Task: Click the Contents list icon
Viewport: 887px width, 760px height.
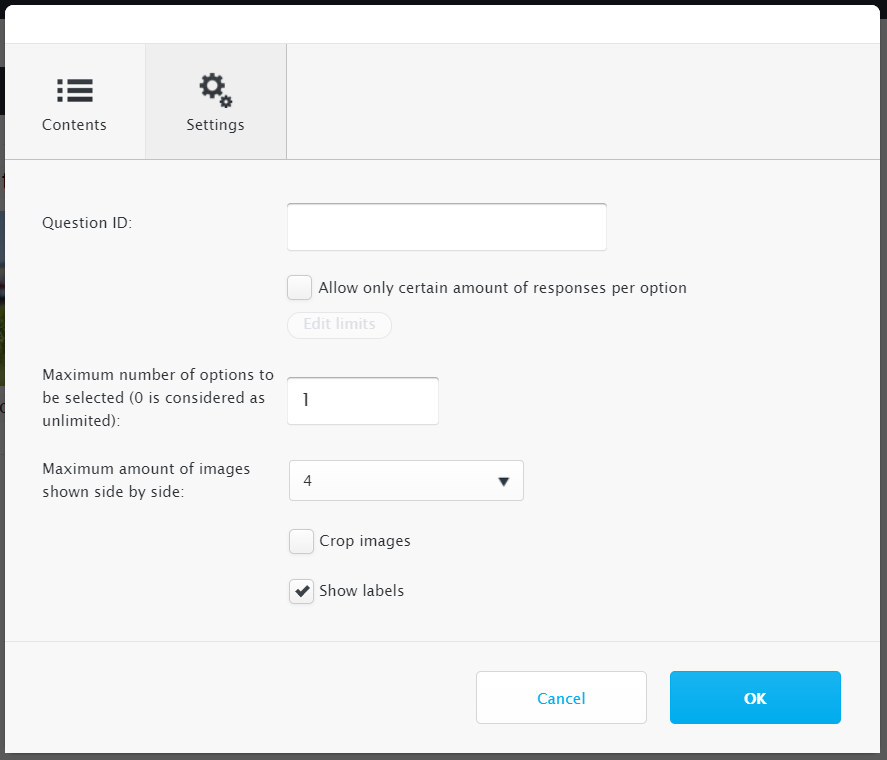Action: pos(75,91)
